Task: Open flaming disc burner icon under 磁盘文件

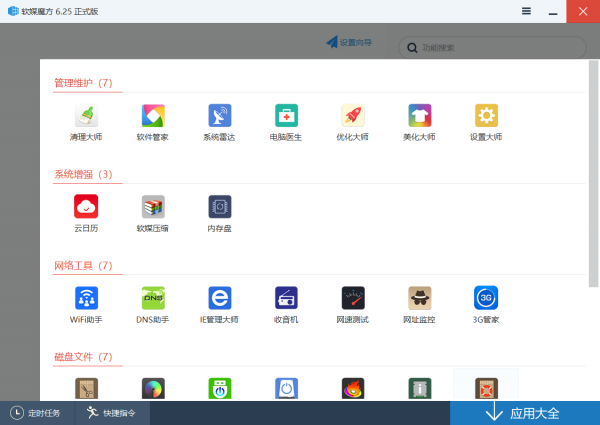Action: (x=353, y=389)
